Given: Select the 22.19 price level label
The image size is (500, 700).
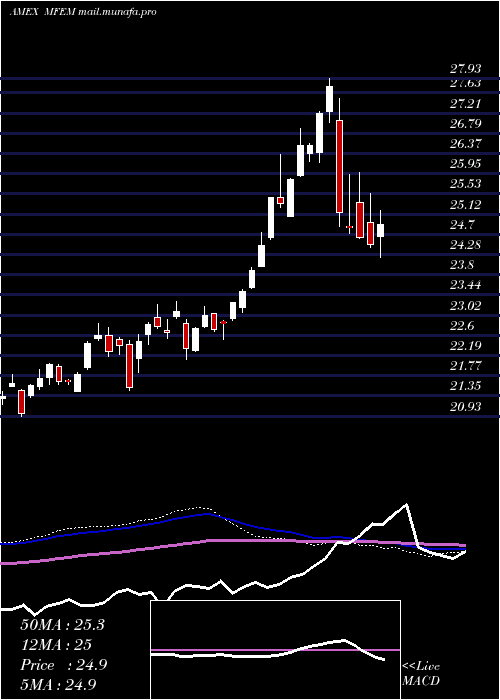Looking at the screenshot, I should point(466,346).
